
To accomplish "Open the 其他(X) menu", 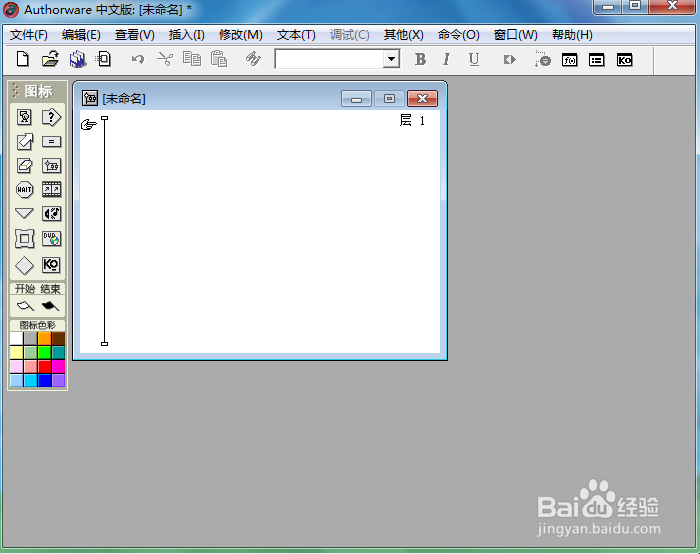I will [x=404, y=35].
